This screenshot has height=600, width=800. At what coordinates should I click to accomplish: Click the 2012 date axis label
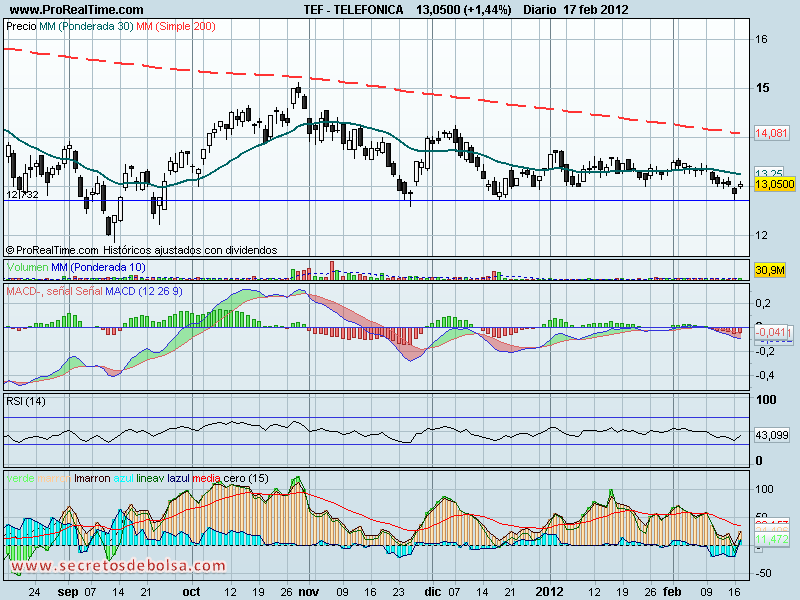click(549, 592)
